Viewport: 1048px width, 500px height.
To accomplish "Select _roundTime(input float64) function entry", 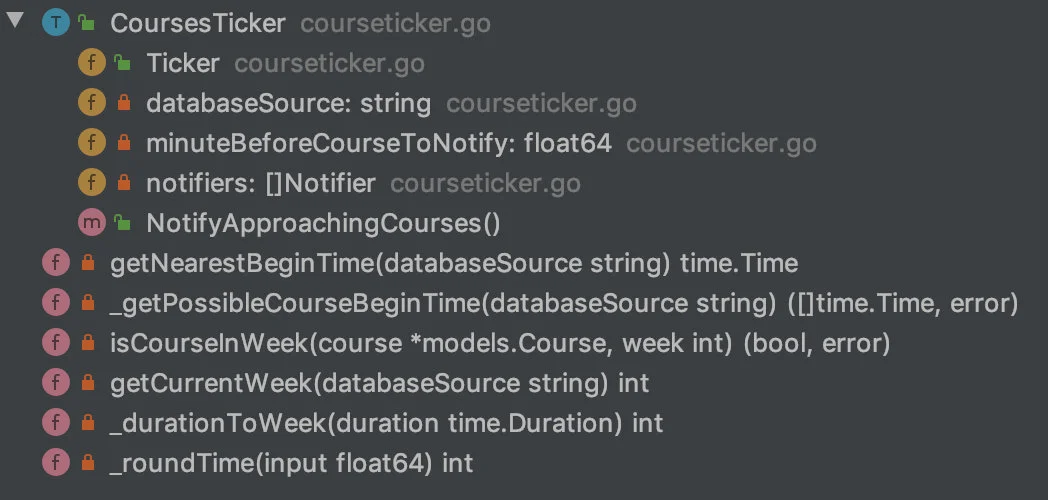I will click(x=291, y=463).
